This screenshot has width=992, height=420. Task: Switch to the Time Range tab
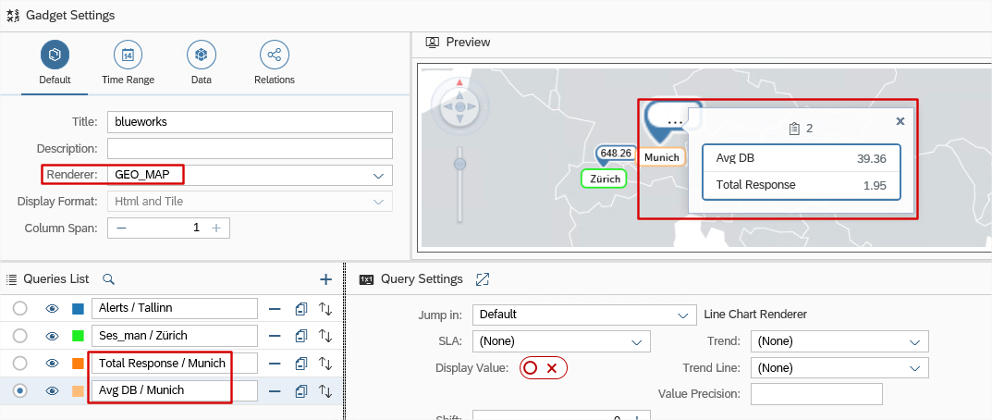[127, 62]
